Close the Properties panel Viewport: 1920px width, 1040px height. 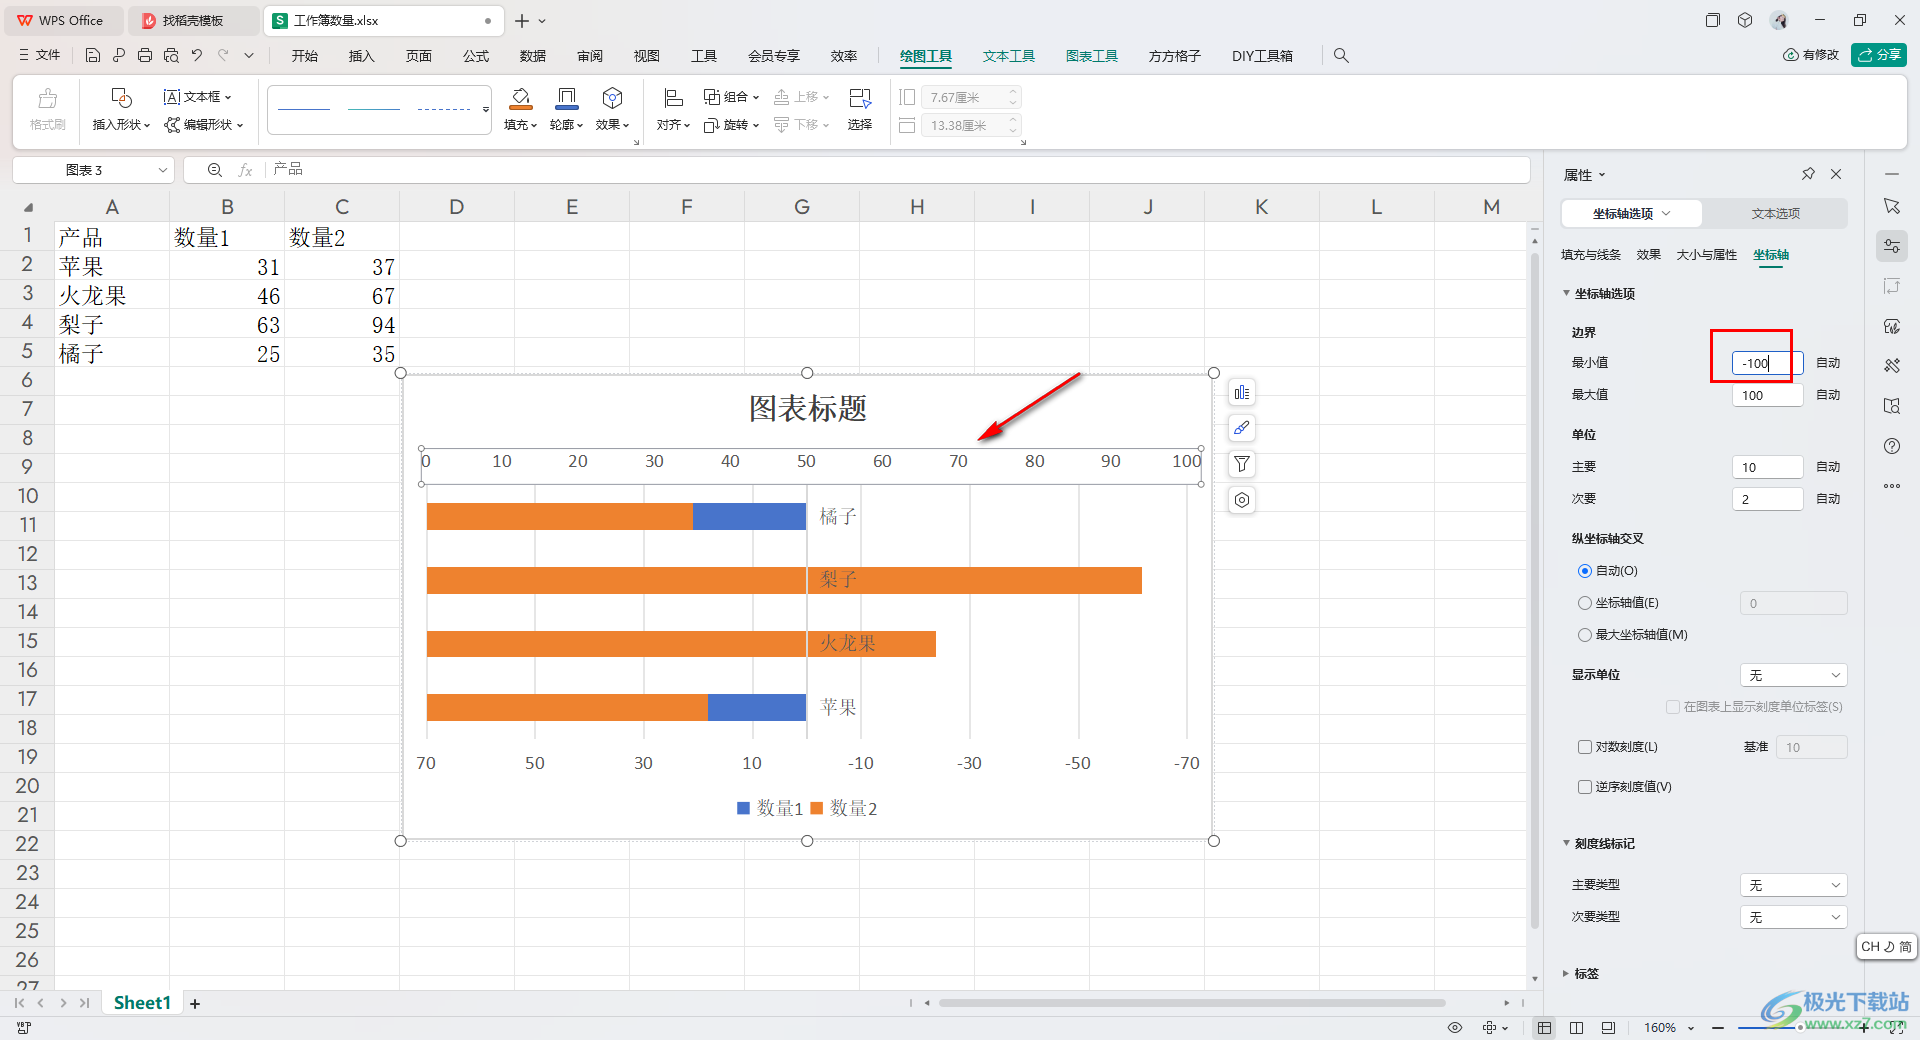pos(1836,174)
